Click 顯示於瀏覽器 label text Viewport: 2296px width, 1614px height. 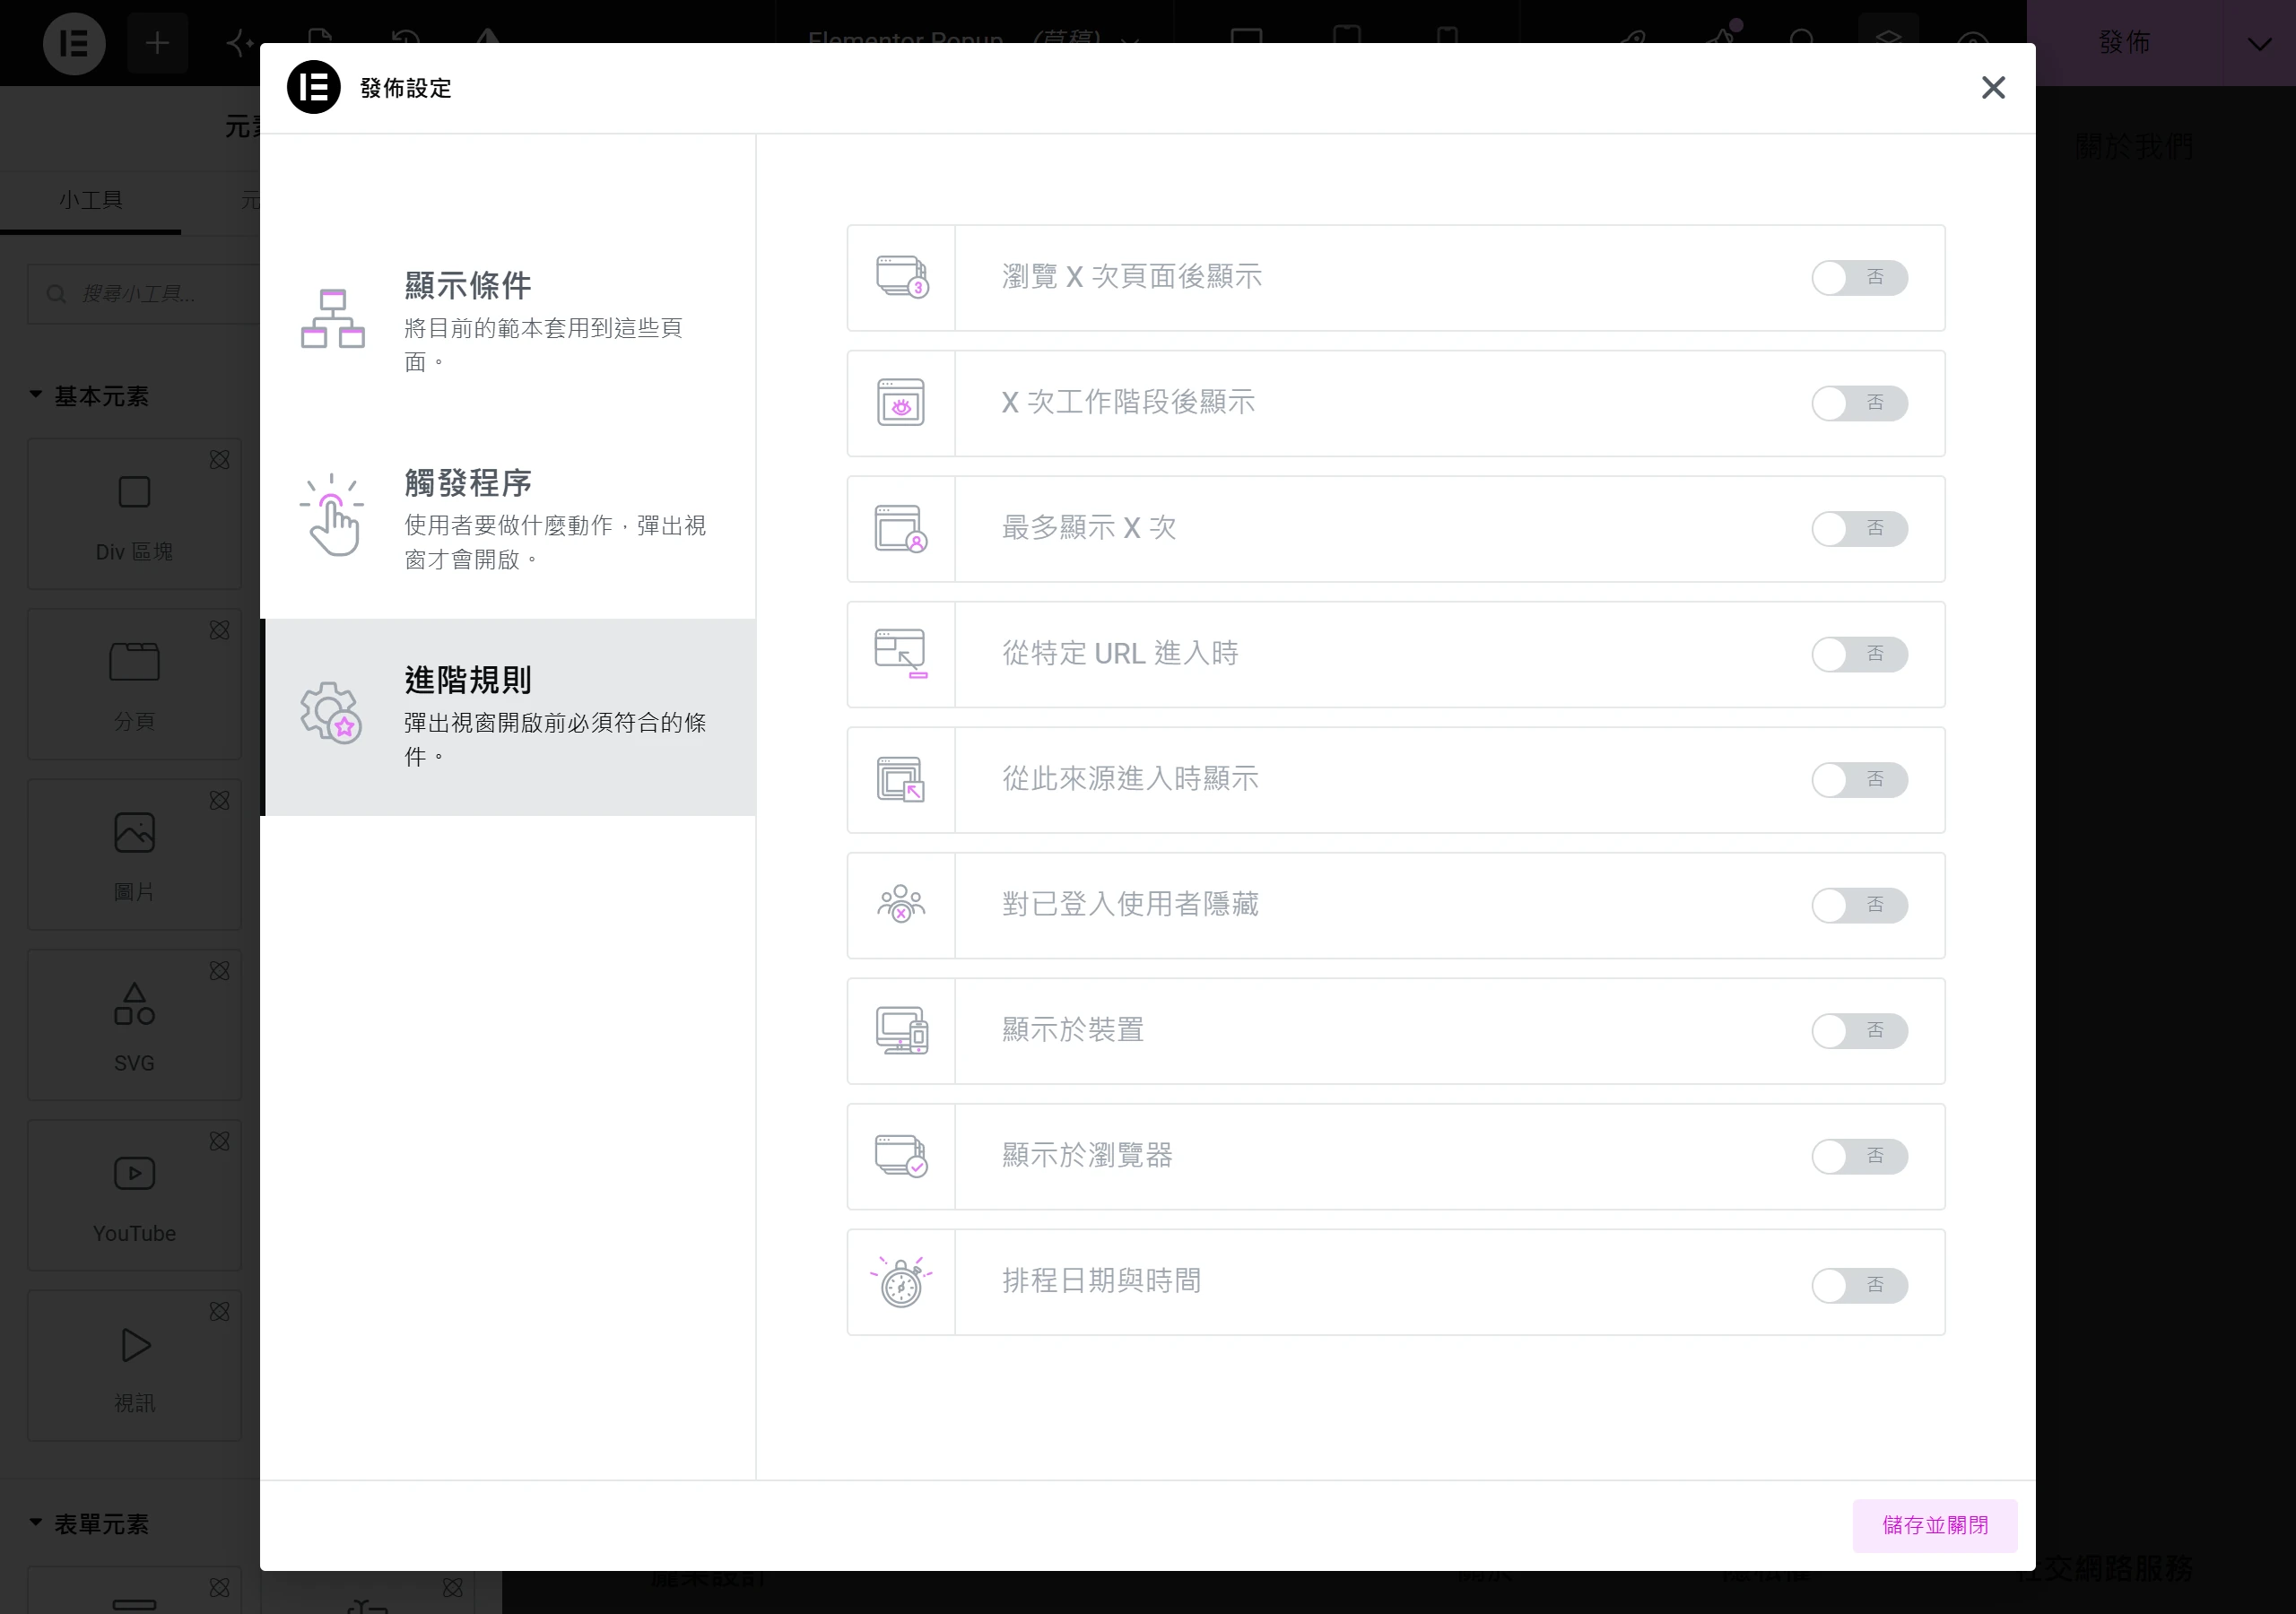(1087, 1156)
